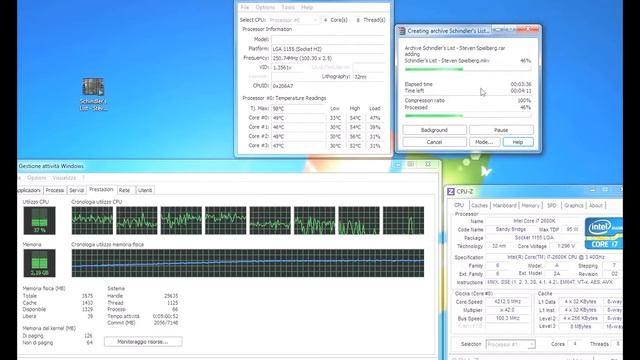Click the Utilizzo CPU 37% gauge

coord(40,220)
